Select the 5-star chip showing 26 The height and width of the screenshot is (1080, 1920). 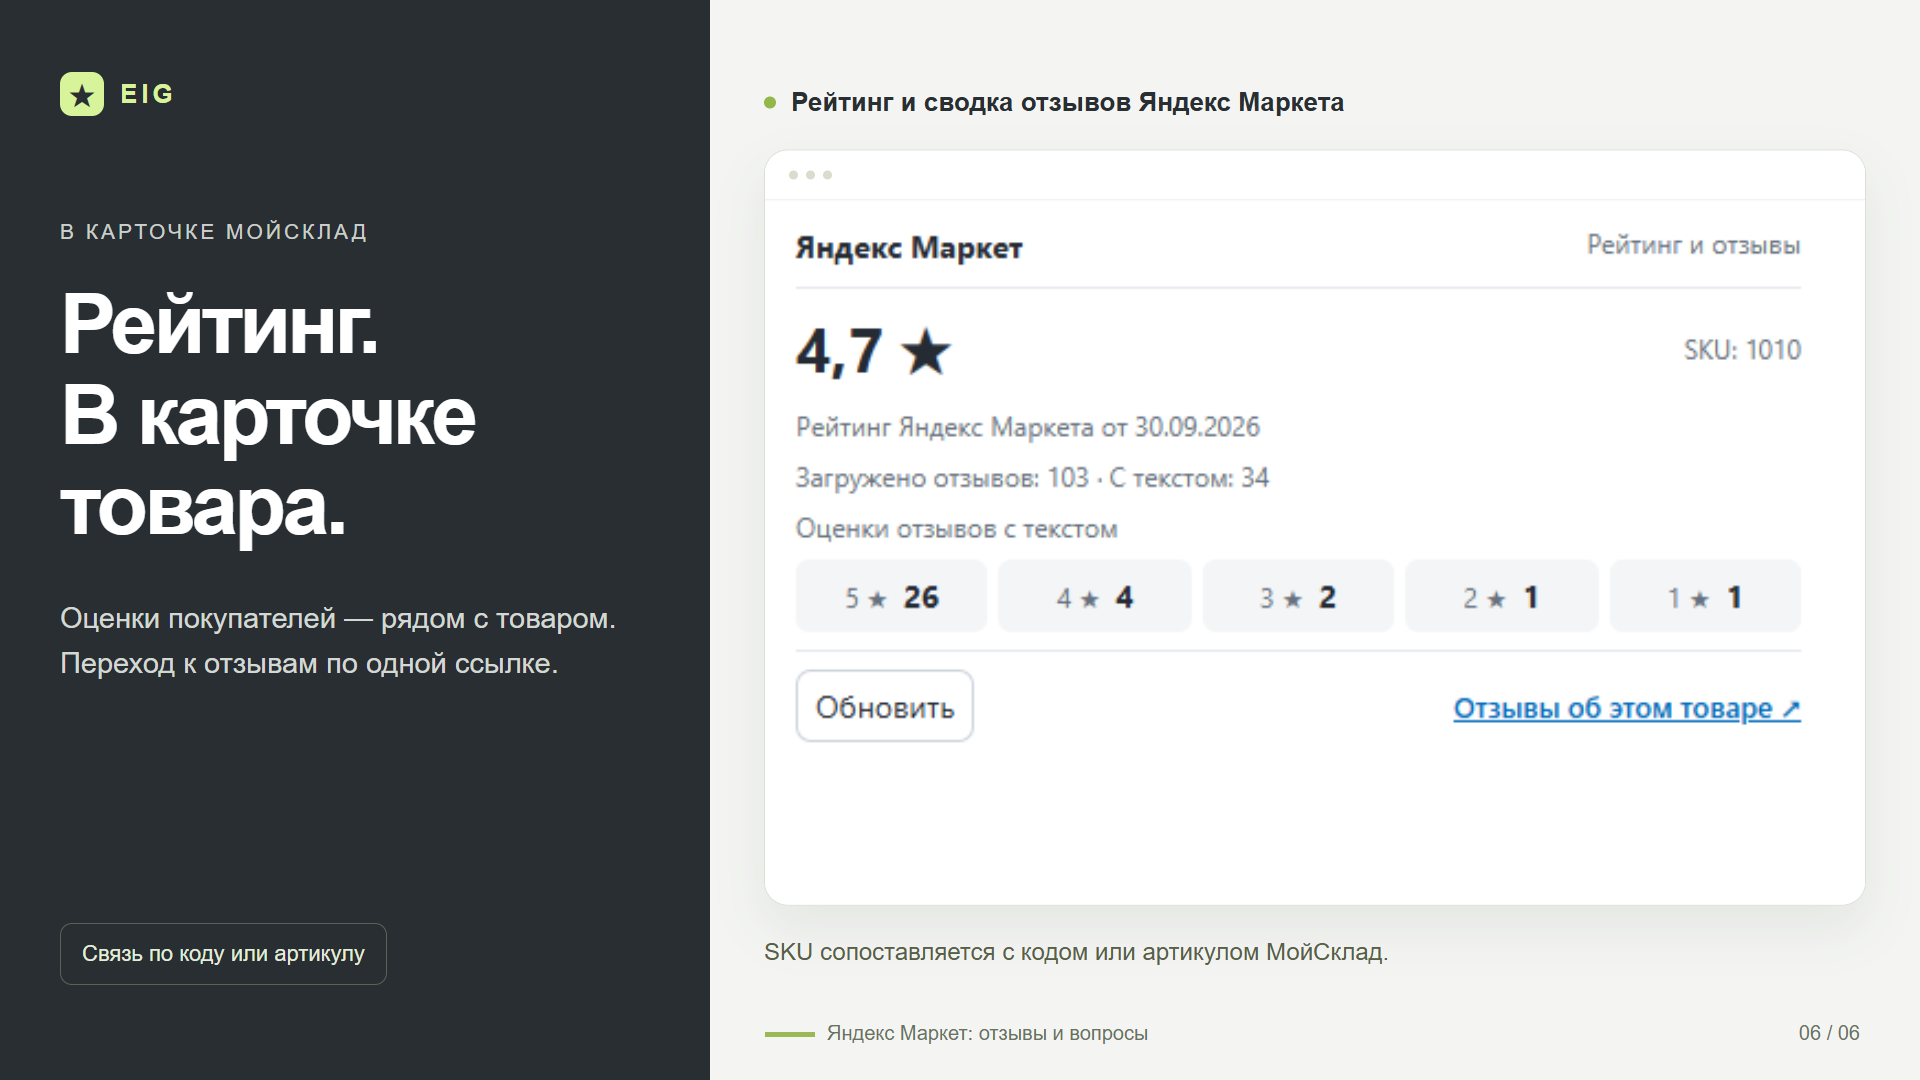pyautogui.click(x=891, y=597)
